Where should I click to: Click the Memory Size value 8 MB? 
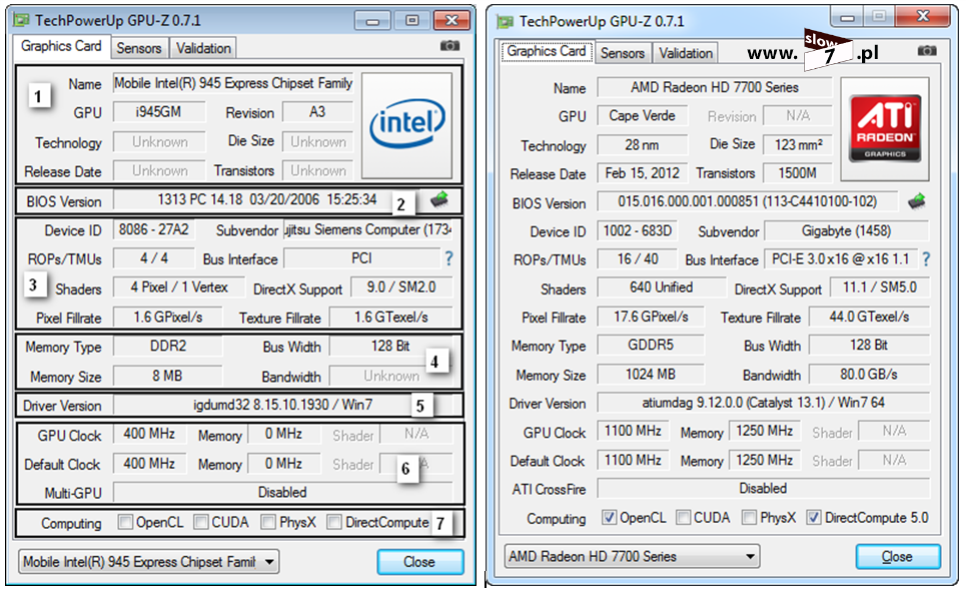pyautogui.click(x=168, y=376)
